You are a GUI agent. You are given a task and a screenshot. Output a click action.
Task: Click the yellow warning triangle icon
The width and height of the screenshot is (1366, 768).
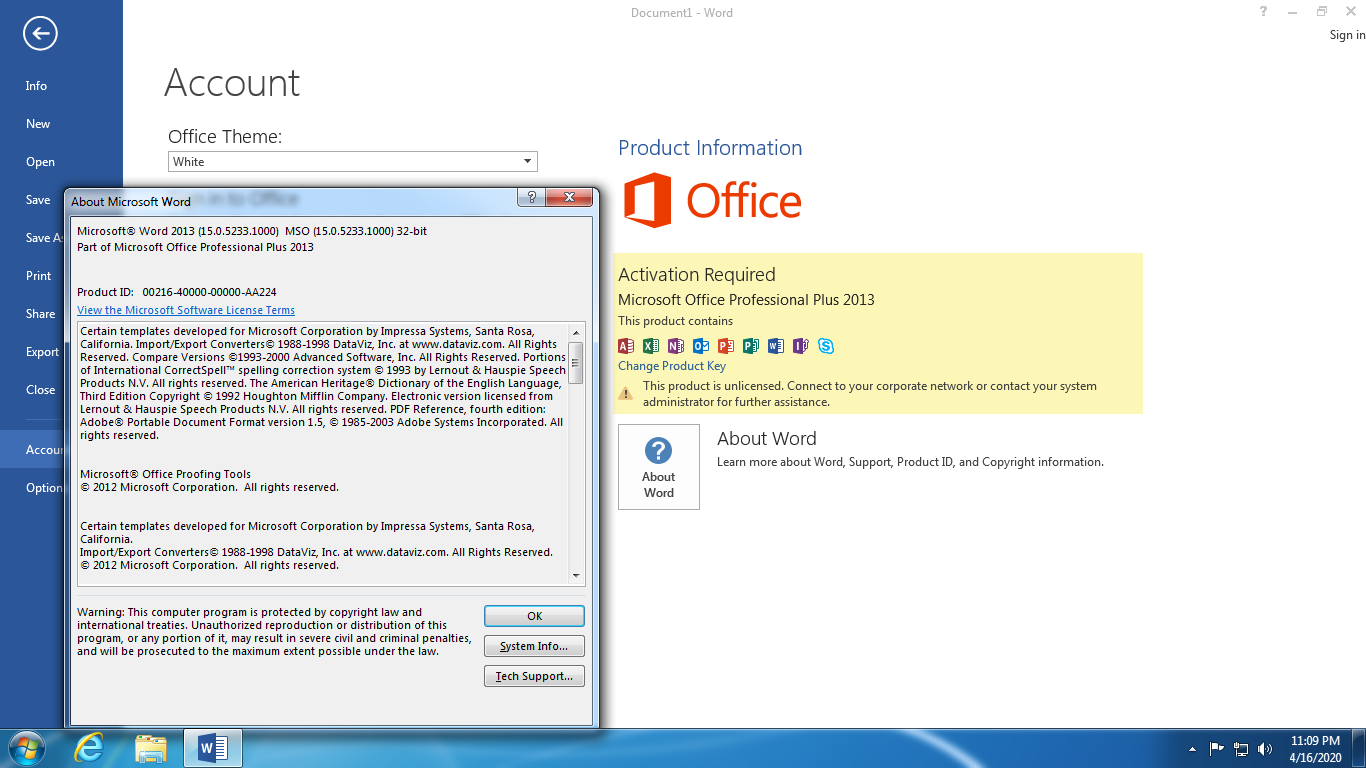(x=626, y=394)
